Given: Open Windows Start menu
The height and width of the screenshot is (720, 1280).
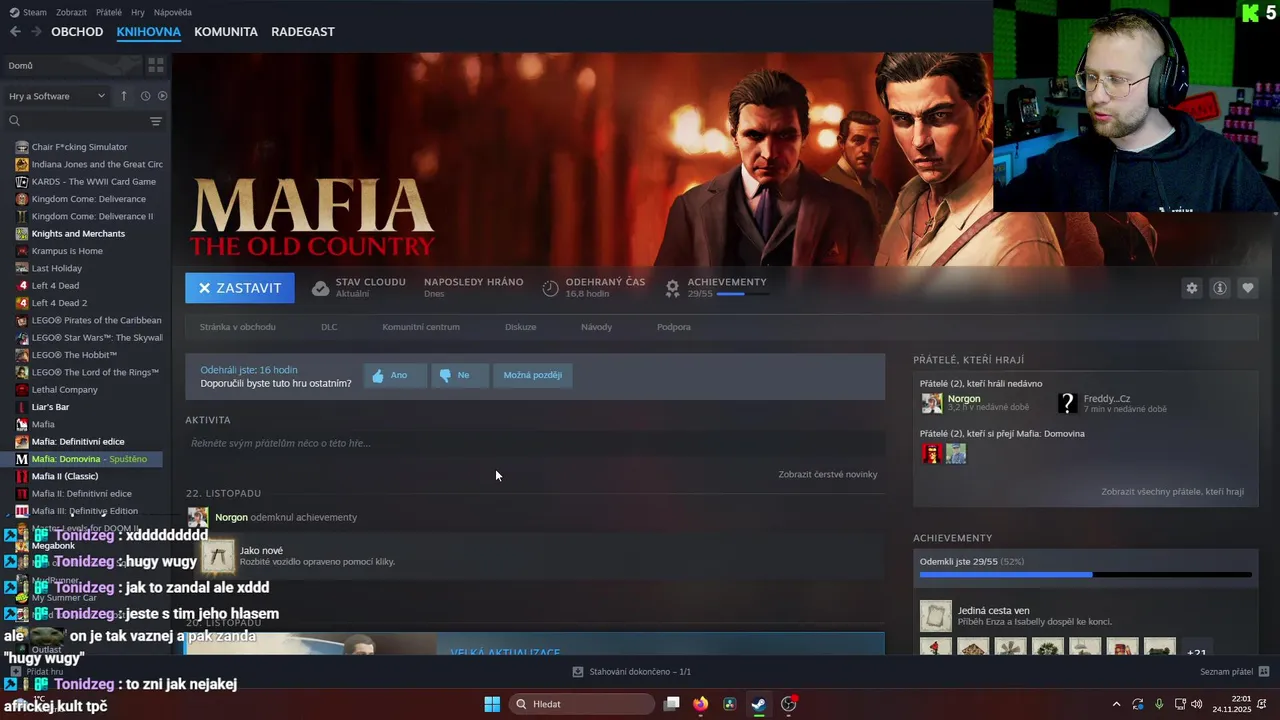Looking at the screenshot, I should point(492,704).
